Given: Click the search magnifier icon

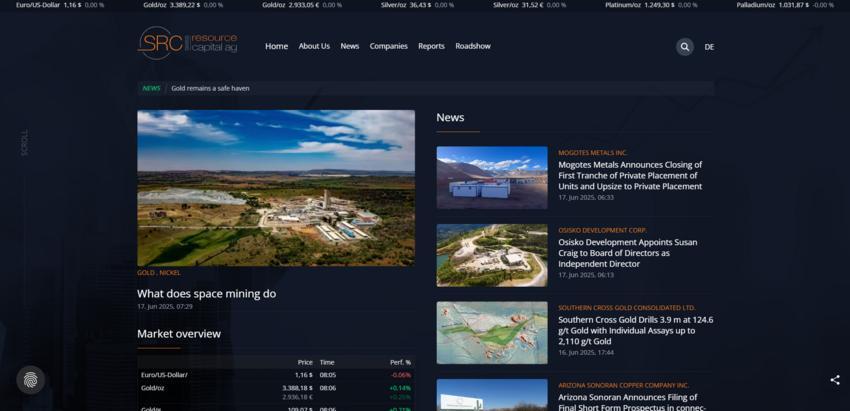Looking at the screenshot, I should pyautogui.click(x=684, y=46).
